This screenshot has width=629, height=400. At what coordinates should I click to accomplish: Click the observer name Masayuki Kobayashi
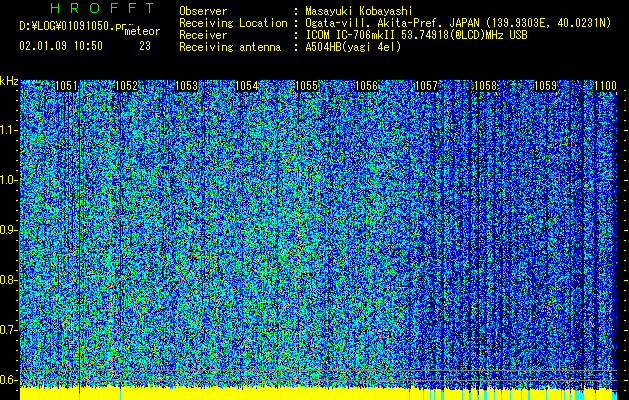359,11
